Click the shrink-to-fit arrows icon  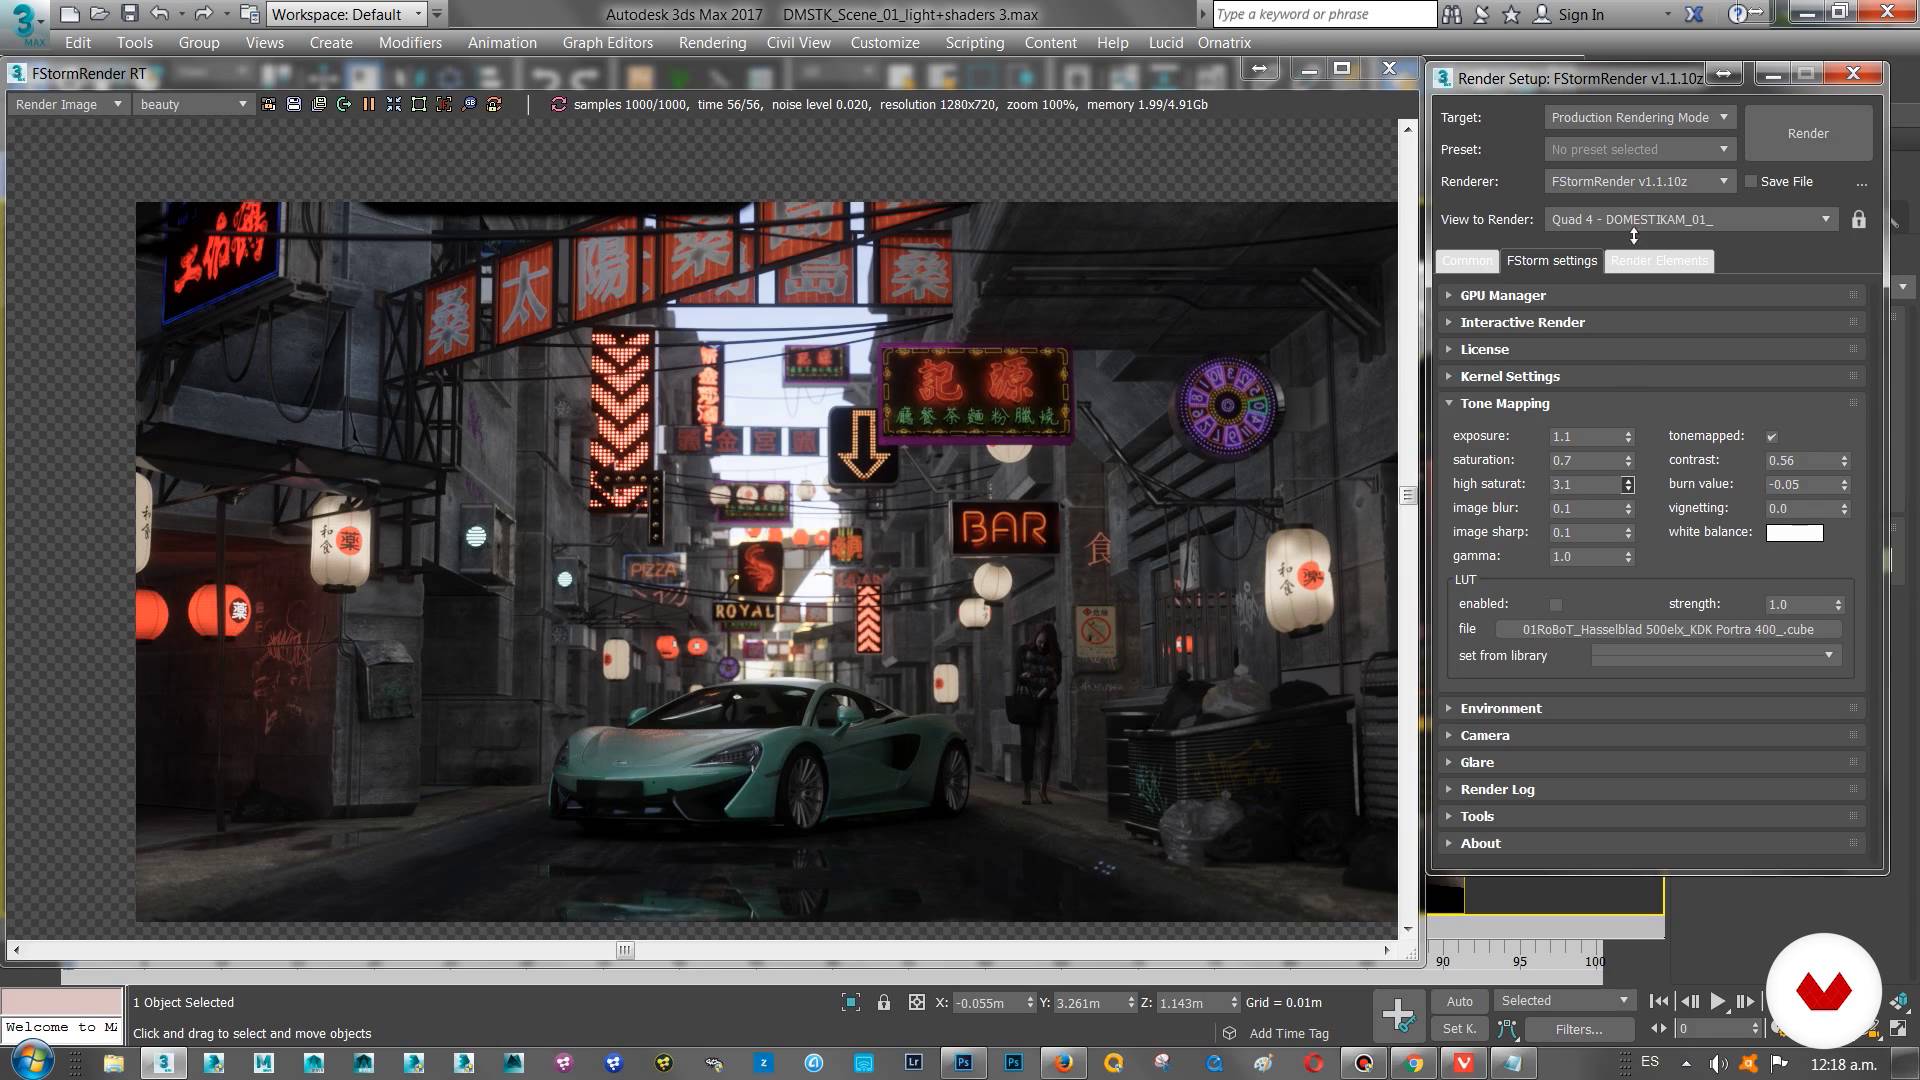pos(394,104)
